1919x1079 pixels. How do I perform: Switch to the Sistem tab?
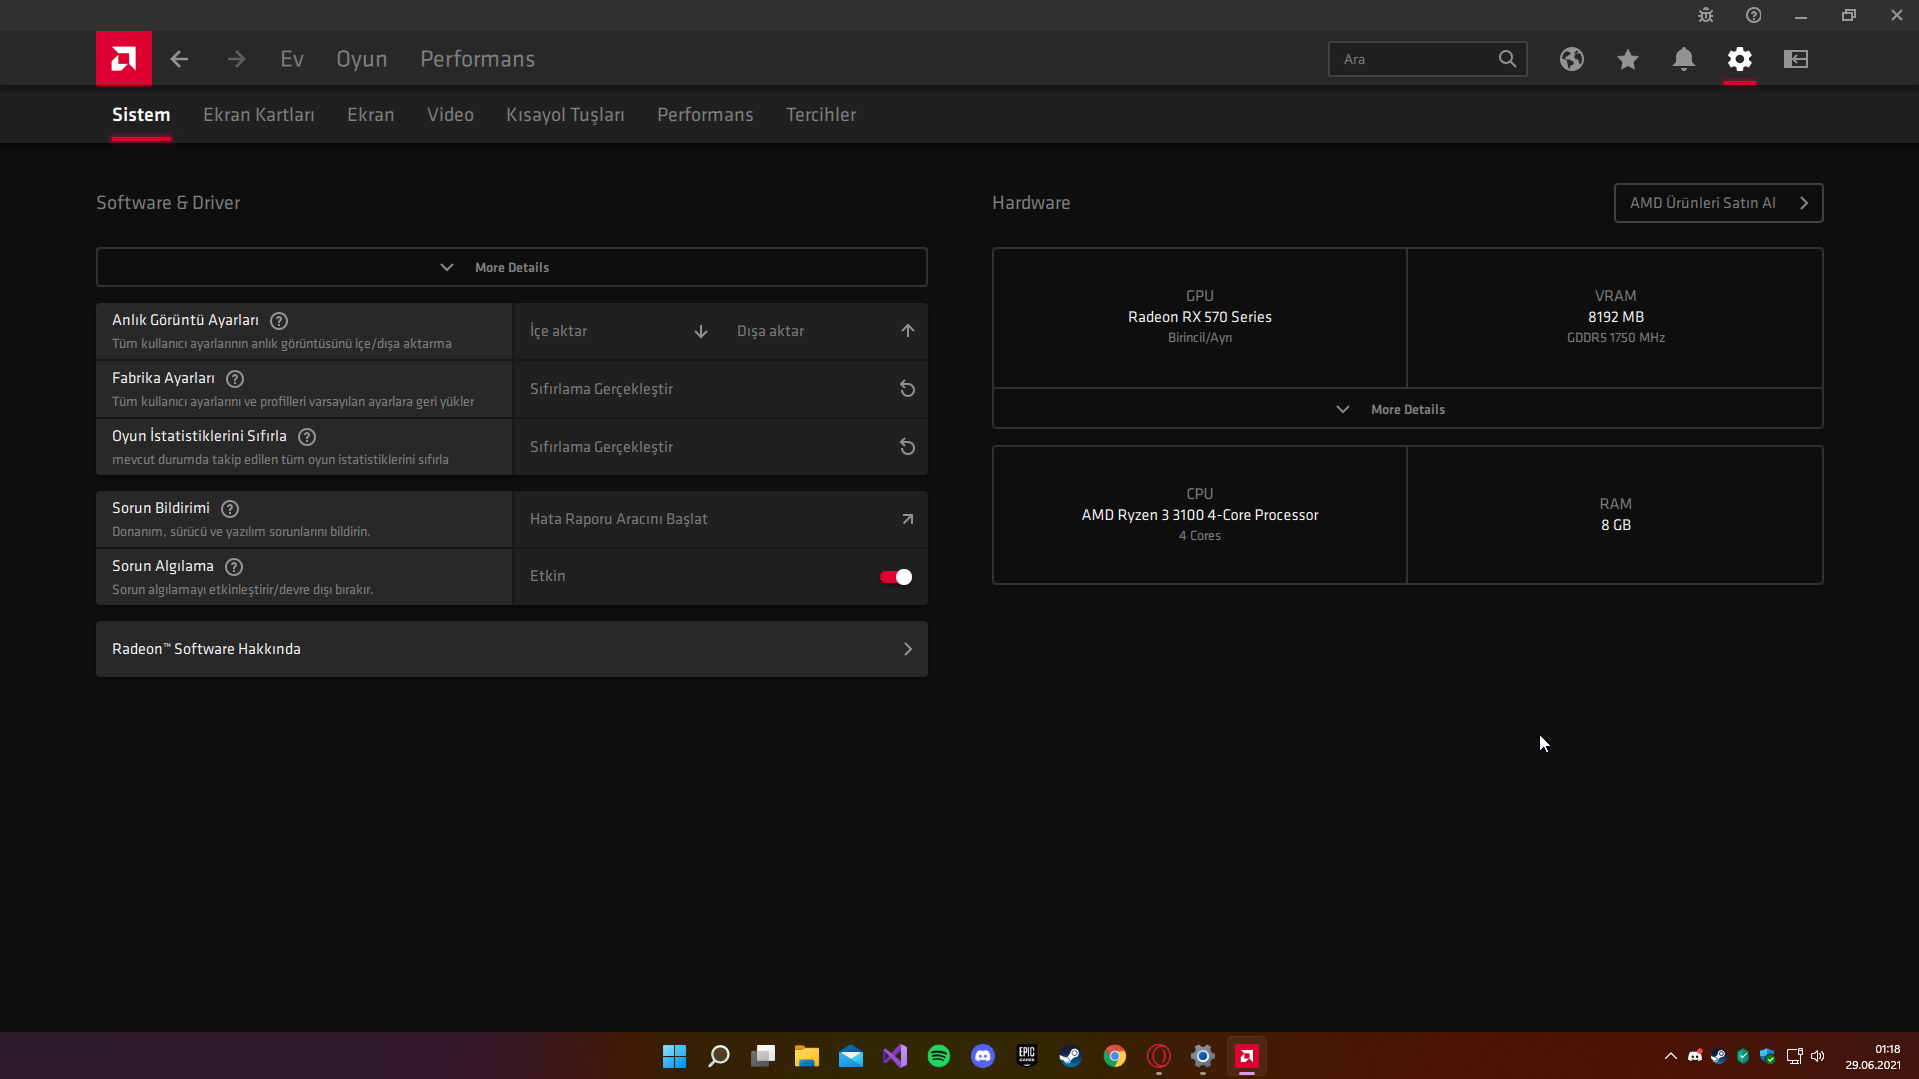tap(141, 115)
